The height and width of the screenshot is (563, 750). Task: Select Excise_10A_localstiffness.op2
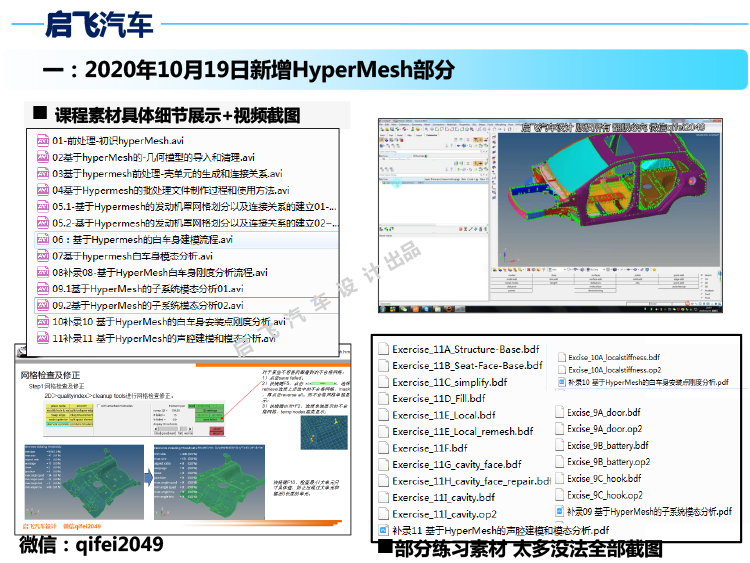click(615, 370)
